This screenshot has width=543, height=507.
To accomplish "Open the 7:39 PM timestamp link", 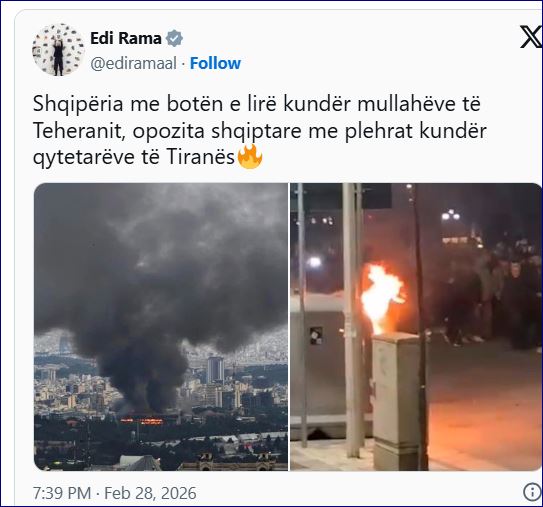I will coord(62,493).
